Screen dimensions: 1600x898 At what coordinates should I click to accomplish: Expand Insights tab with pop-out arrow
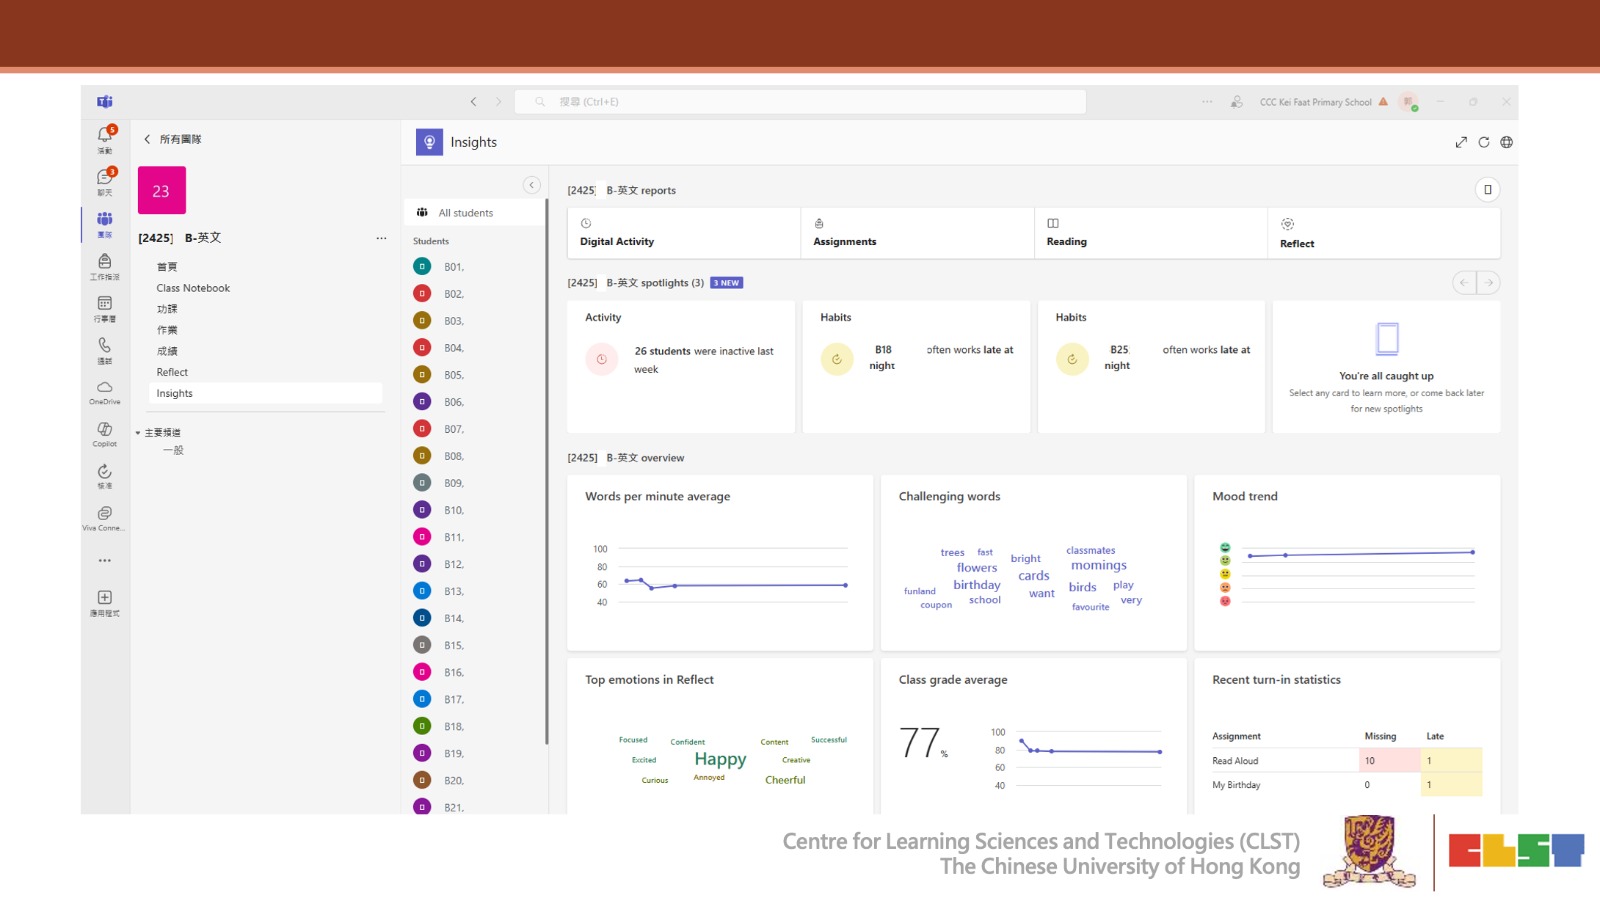pyautogui.click(x=1461, y=142)
